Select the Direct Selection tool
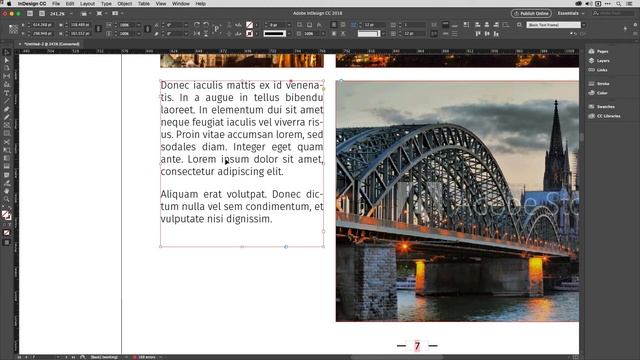Image resolution: width=640 pixels, height=360 pixels. point(7,60)
